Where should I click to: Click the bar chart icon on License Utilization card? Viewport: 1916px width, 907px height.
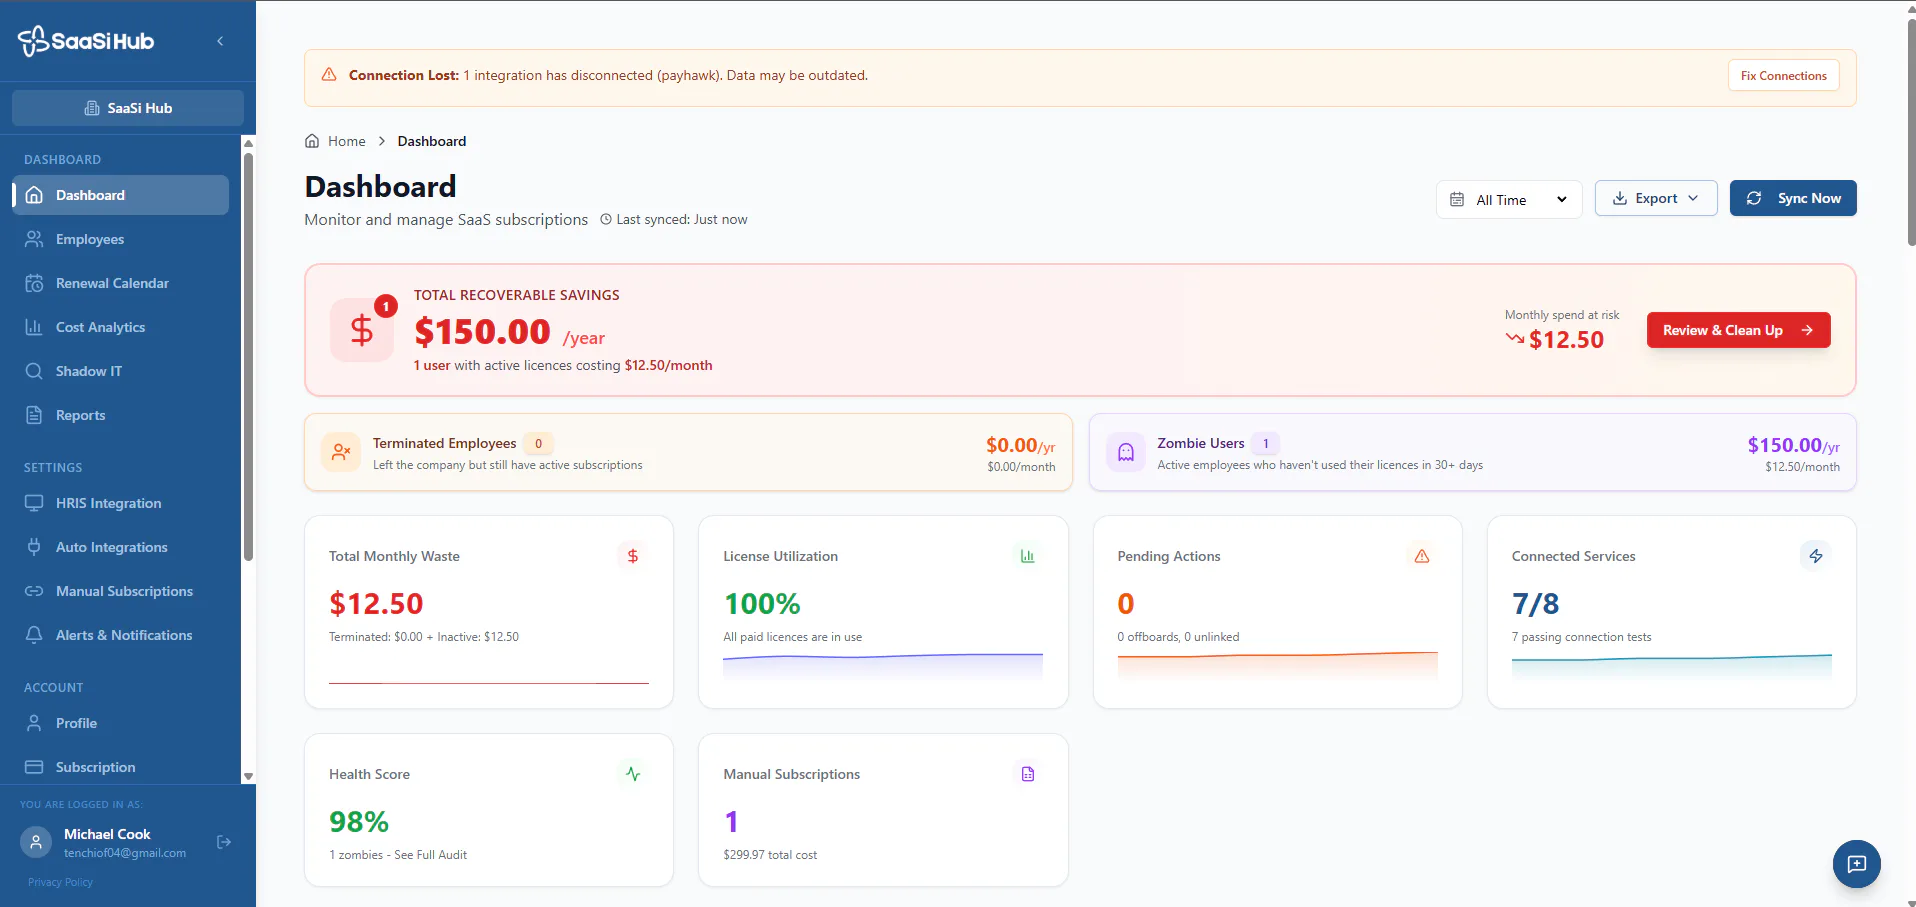point(1027,556)
